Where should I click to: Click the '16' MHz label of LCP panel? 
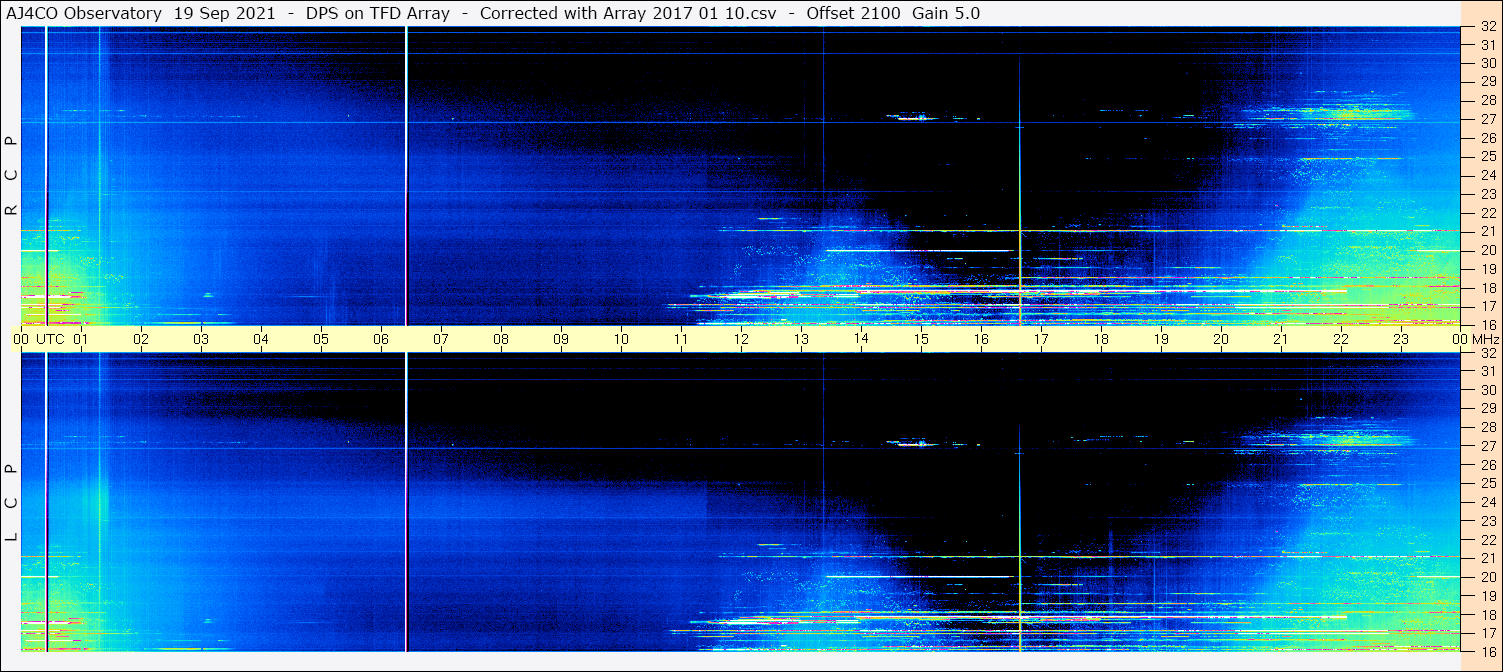(x=1488, y=651)
